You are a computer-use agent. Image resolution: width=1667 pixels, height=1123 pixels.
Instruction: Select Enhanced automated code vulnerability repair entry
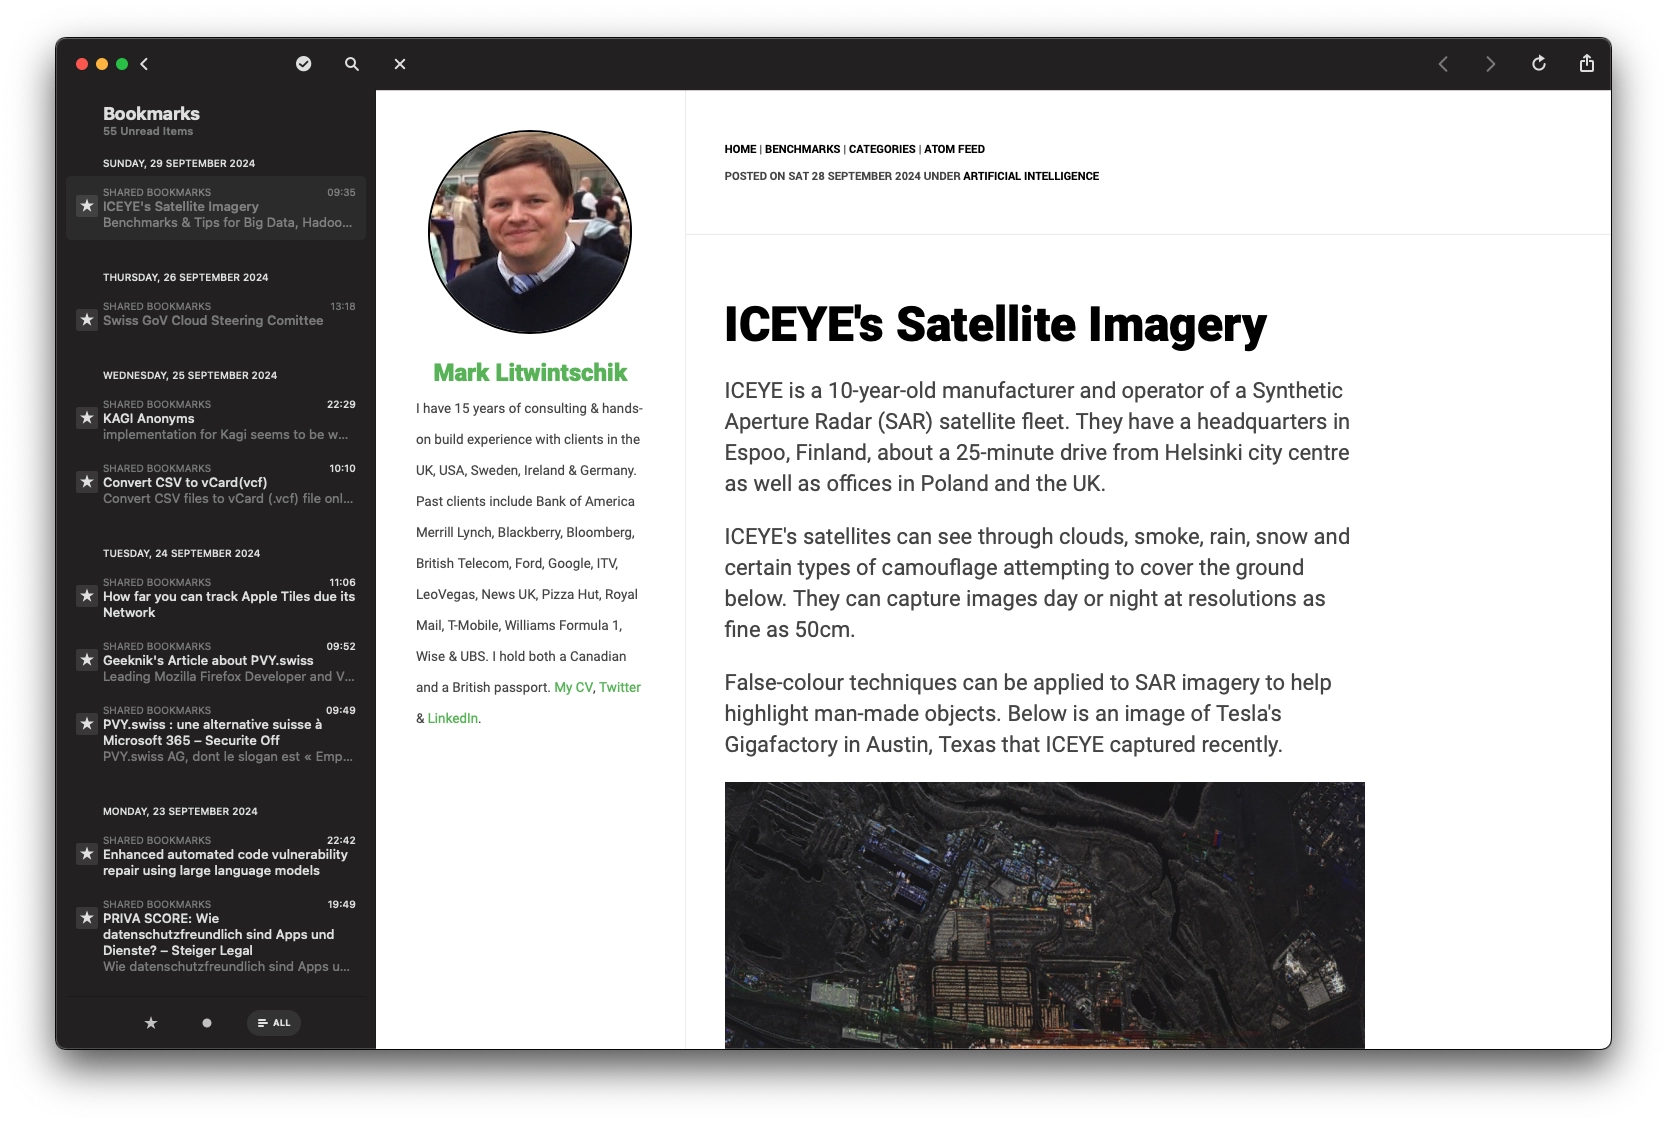pyautogui.click(x=216, y=855)
